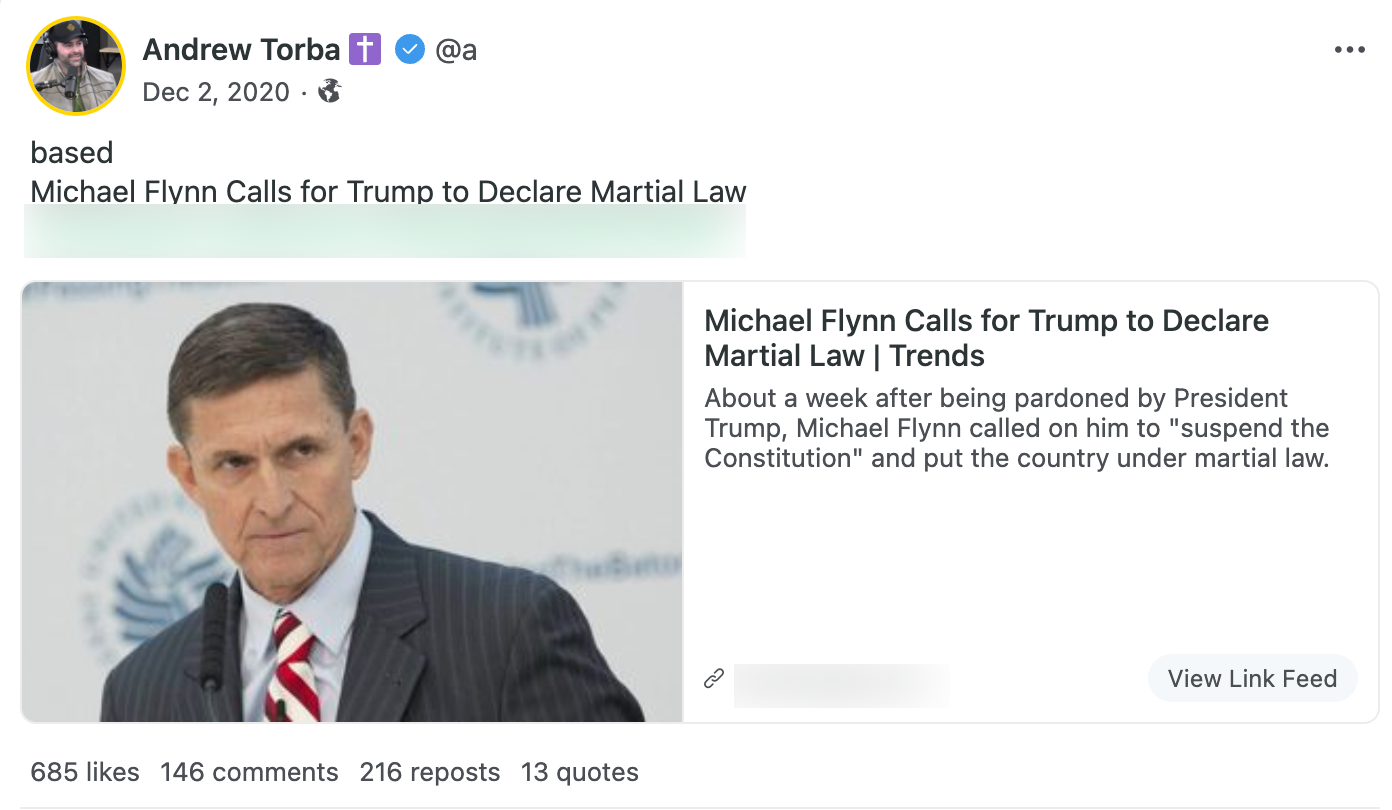1392x810 pixels.
Task: Click the globe public-visibility icon
Action: click(329, 91)
